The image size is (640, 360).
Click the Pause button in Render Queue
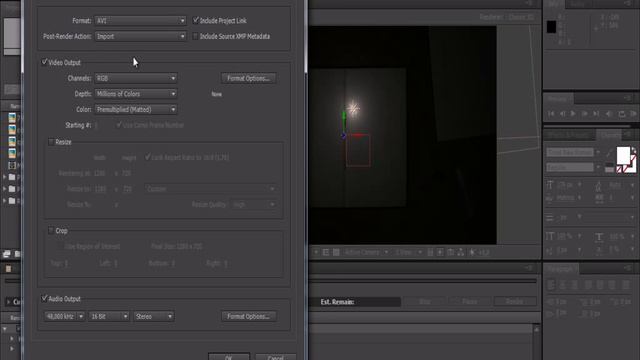coord(470,302)
